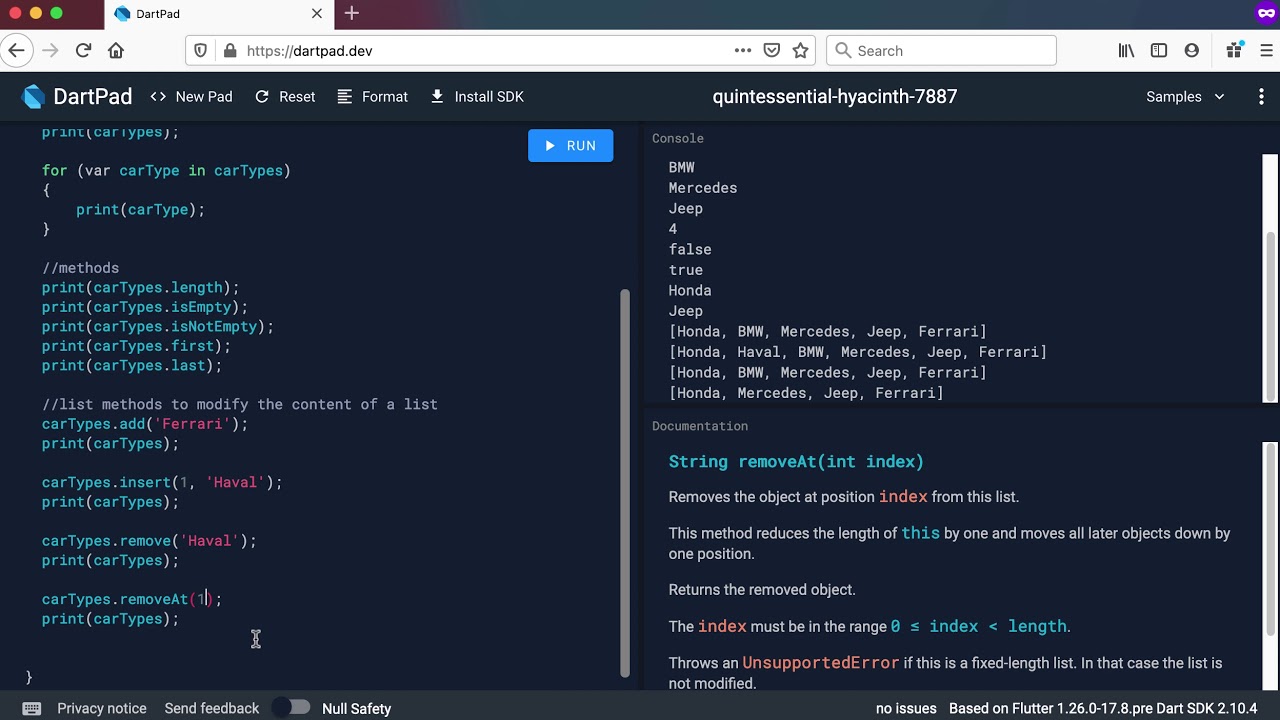Click the Documentation panel heading
The height and width of the screenshot is (720, 1280).
[700, 426]
